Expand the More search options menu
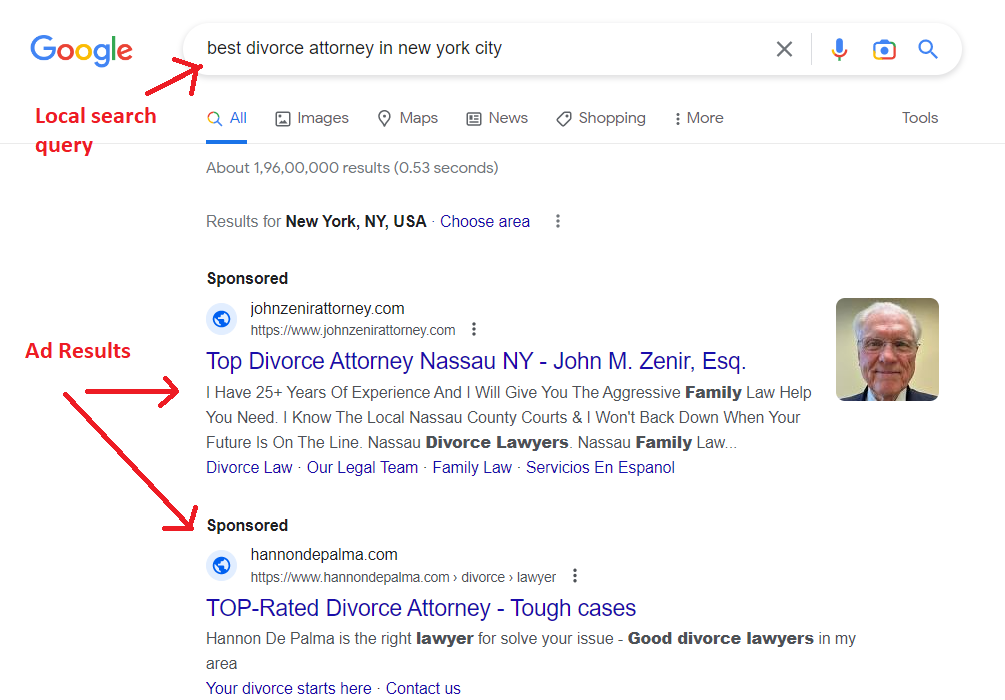The height and width of the screenshot is (700, 1005). point(699,119)
